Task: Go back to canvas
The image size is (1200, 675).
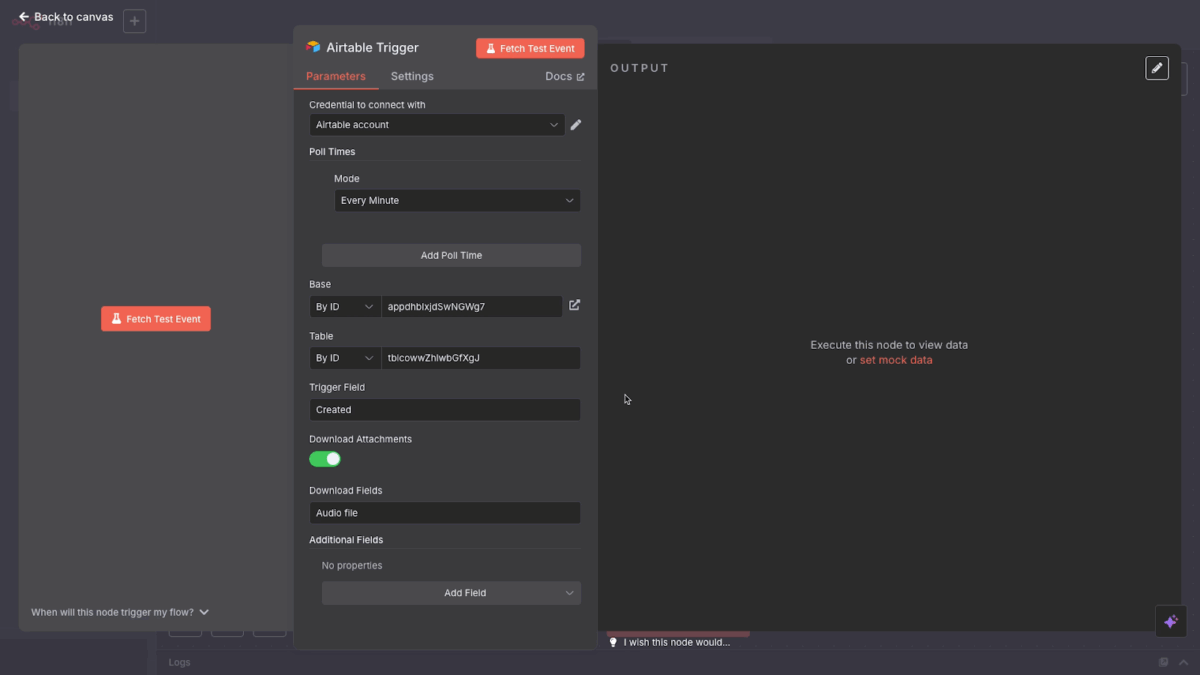Action: (66, 17)
